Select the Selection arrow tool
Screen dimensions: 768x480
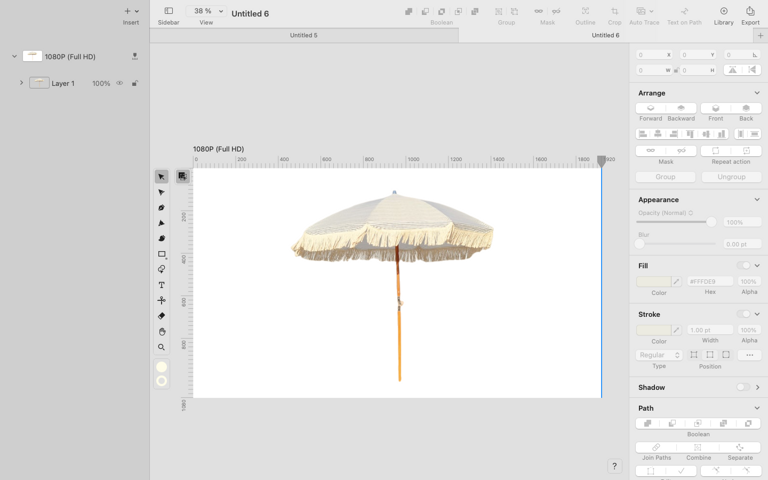click(162, 177)
